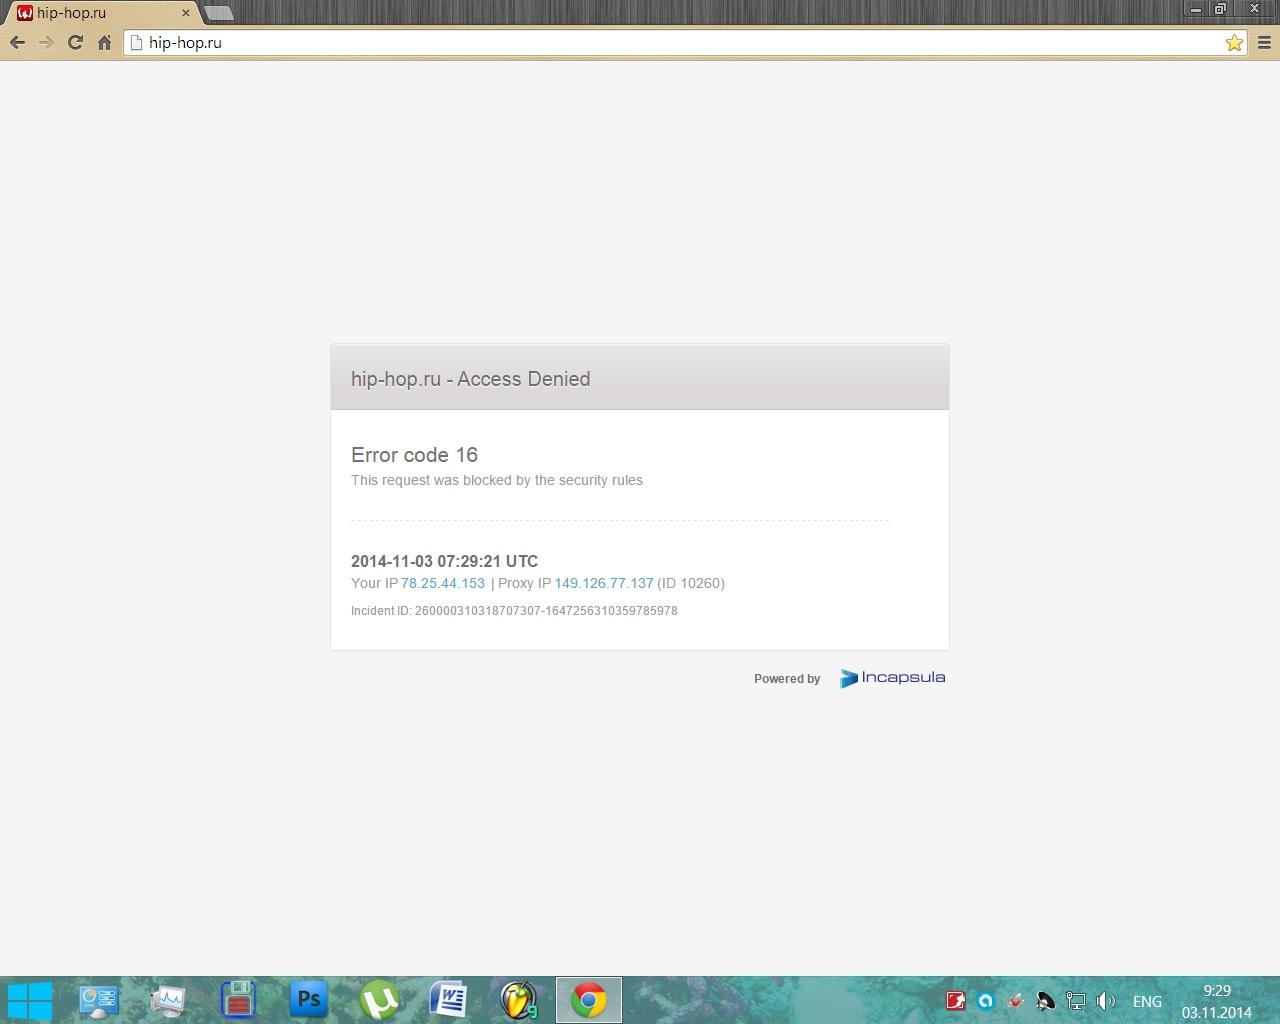Open the volume speaker tray icon
1280x1024 pixels.
1106,1001
